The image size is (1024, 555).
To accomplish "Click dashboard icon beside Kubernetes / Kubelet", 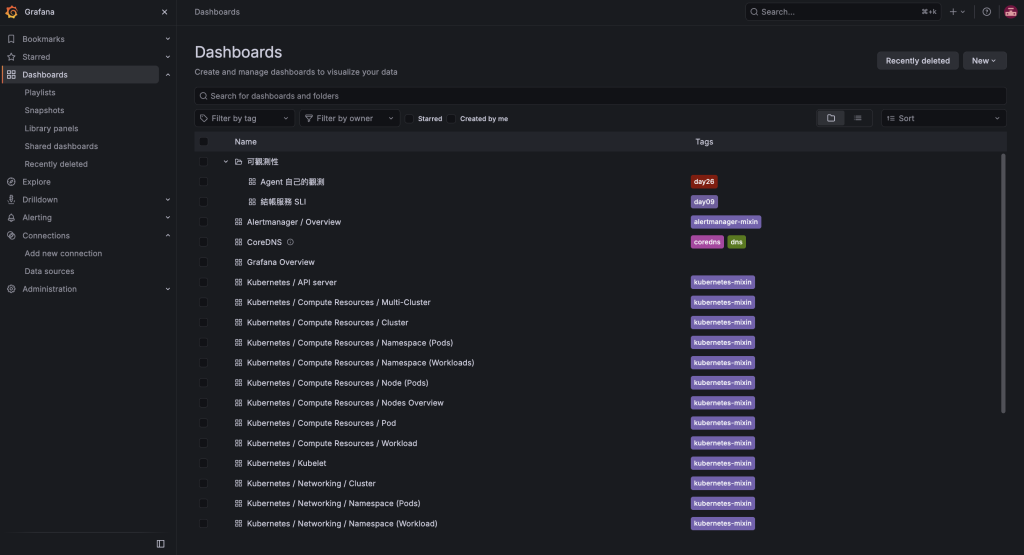I will 238,464.
